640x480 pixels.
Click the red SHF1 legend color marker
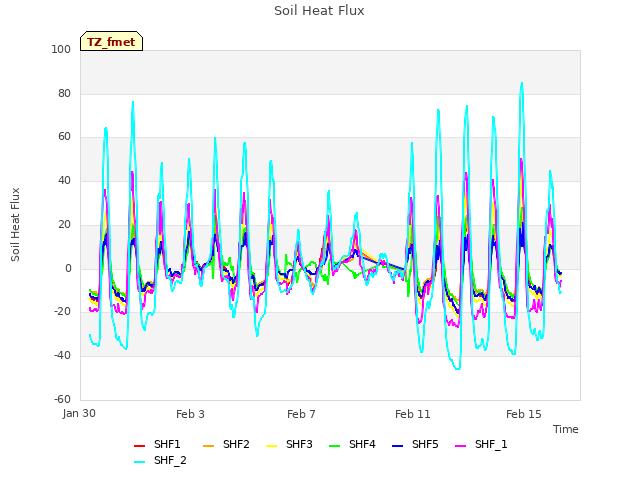point(140,446)
